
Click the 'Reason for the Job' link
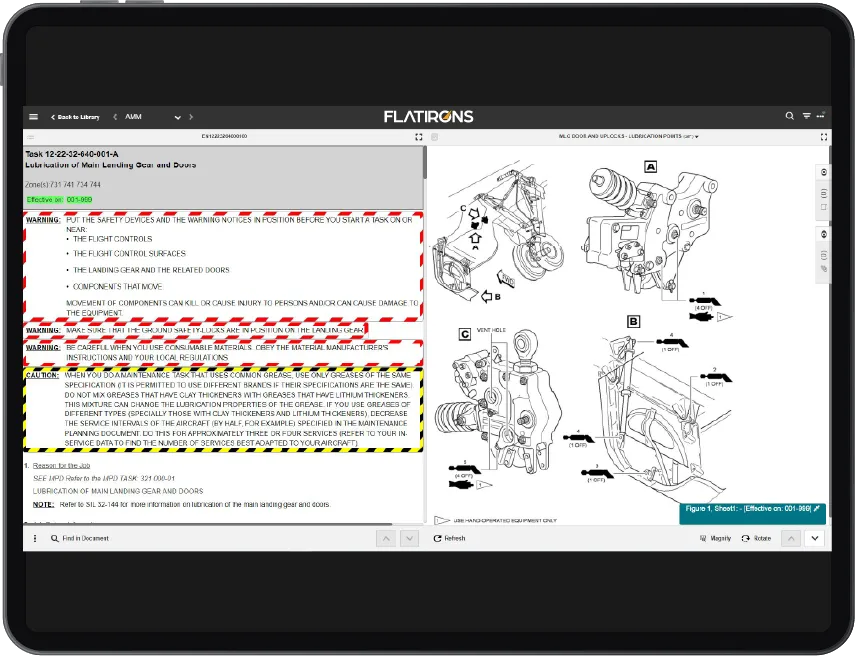[62, 466]
